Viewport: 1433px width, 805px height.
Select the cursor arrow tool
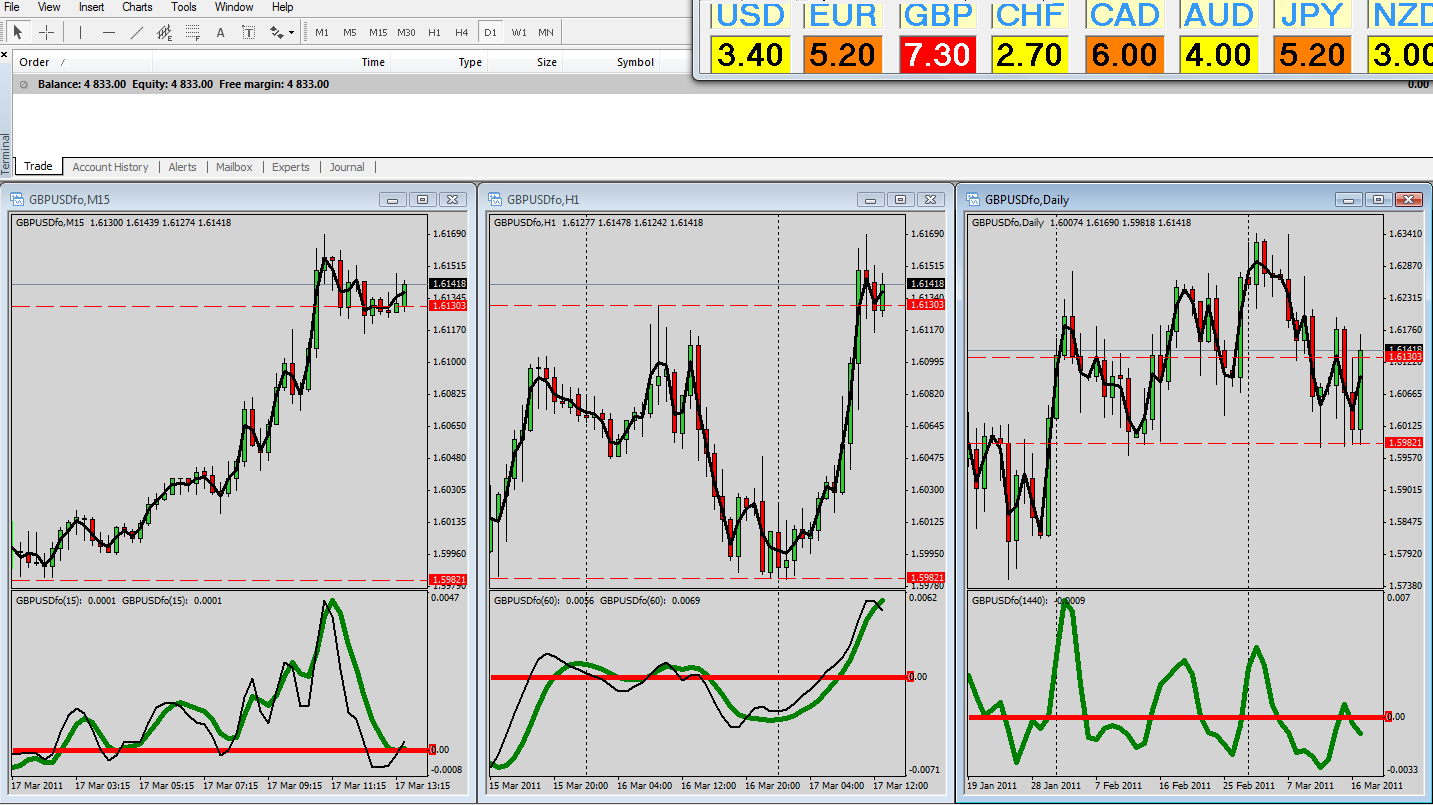(18, 32)
